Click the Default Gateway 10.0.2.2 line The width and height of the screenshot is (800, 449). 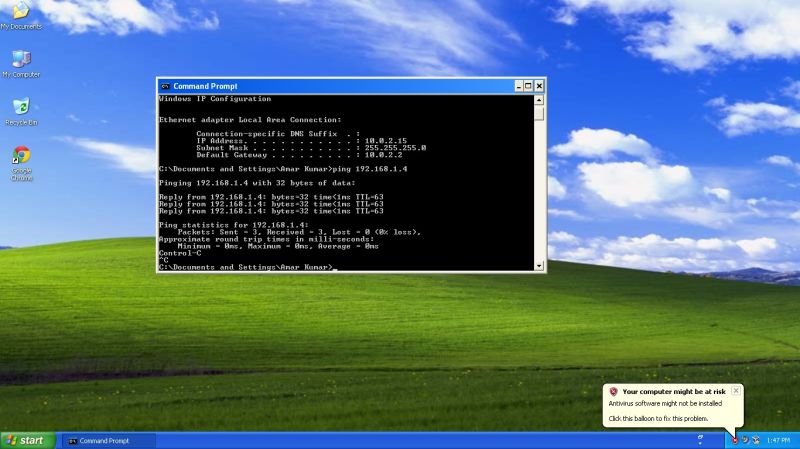(x=299, y=155)
